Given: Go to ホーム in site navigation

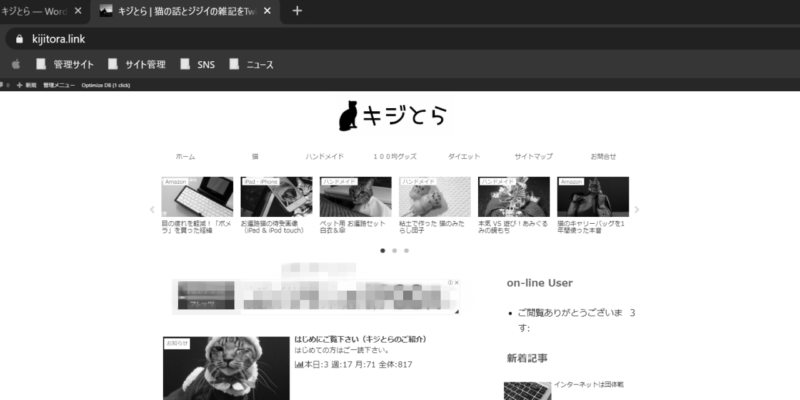Looking at the screenshot, I should [185, 157].
